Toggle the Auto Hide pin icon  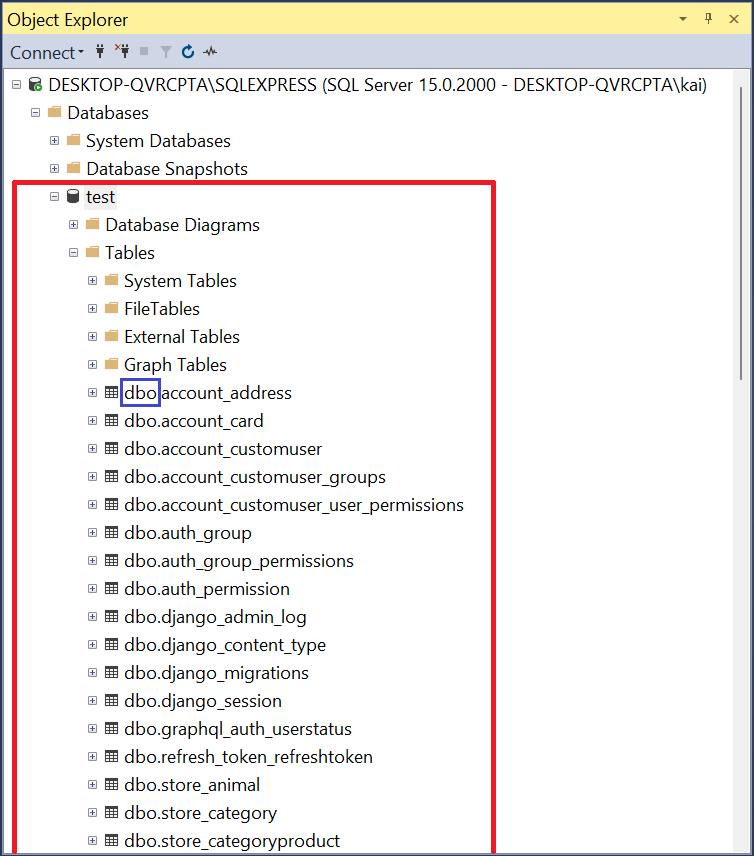709,19
